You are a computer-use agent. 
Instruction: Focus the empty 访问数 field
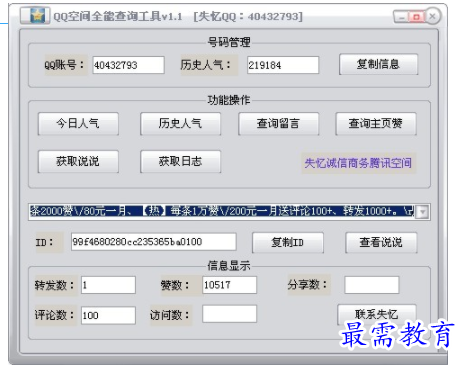tap(229, 314)
